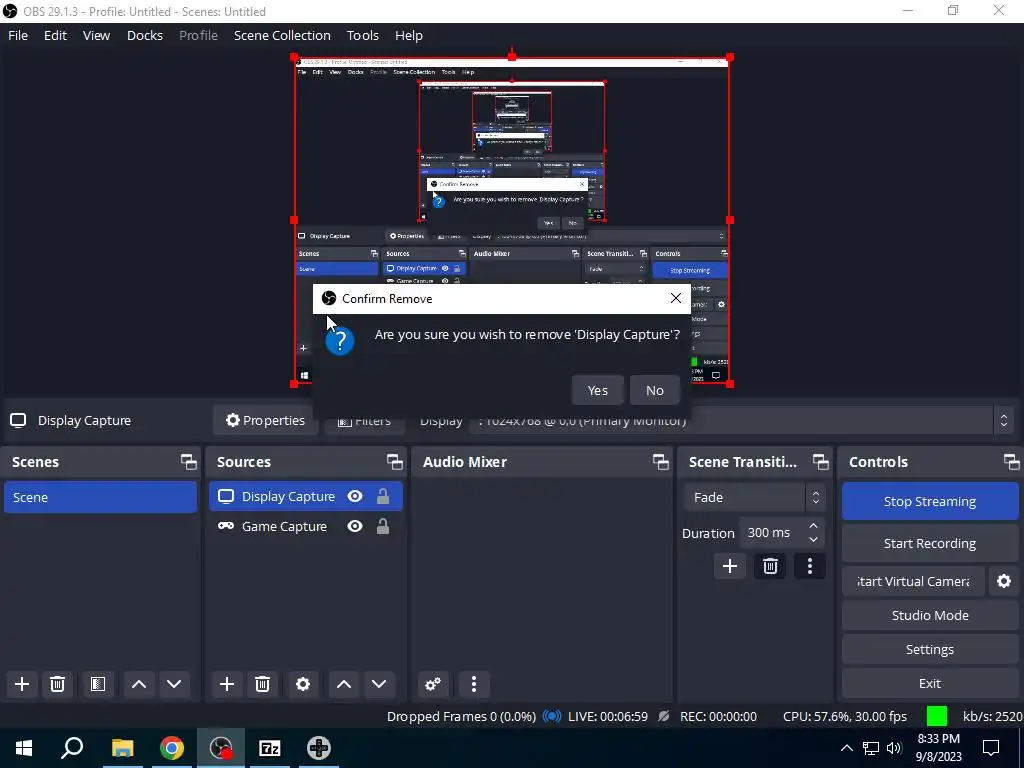
Task: Click Exit in Controls panel
Action: 930,683
